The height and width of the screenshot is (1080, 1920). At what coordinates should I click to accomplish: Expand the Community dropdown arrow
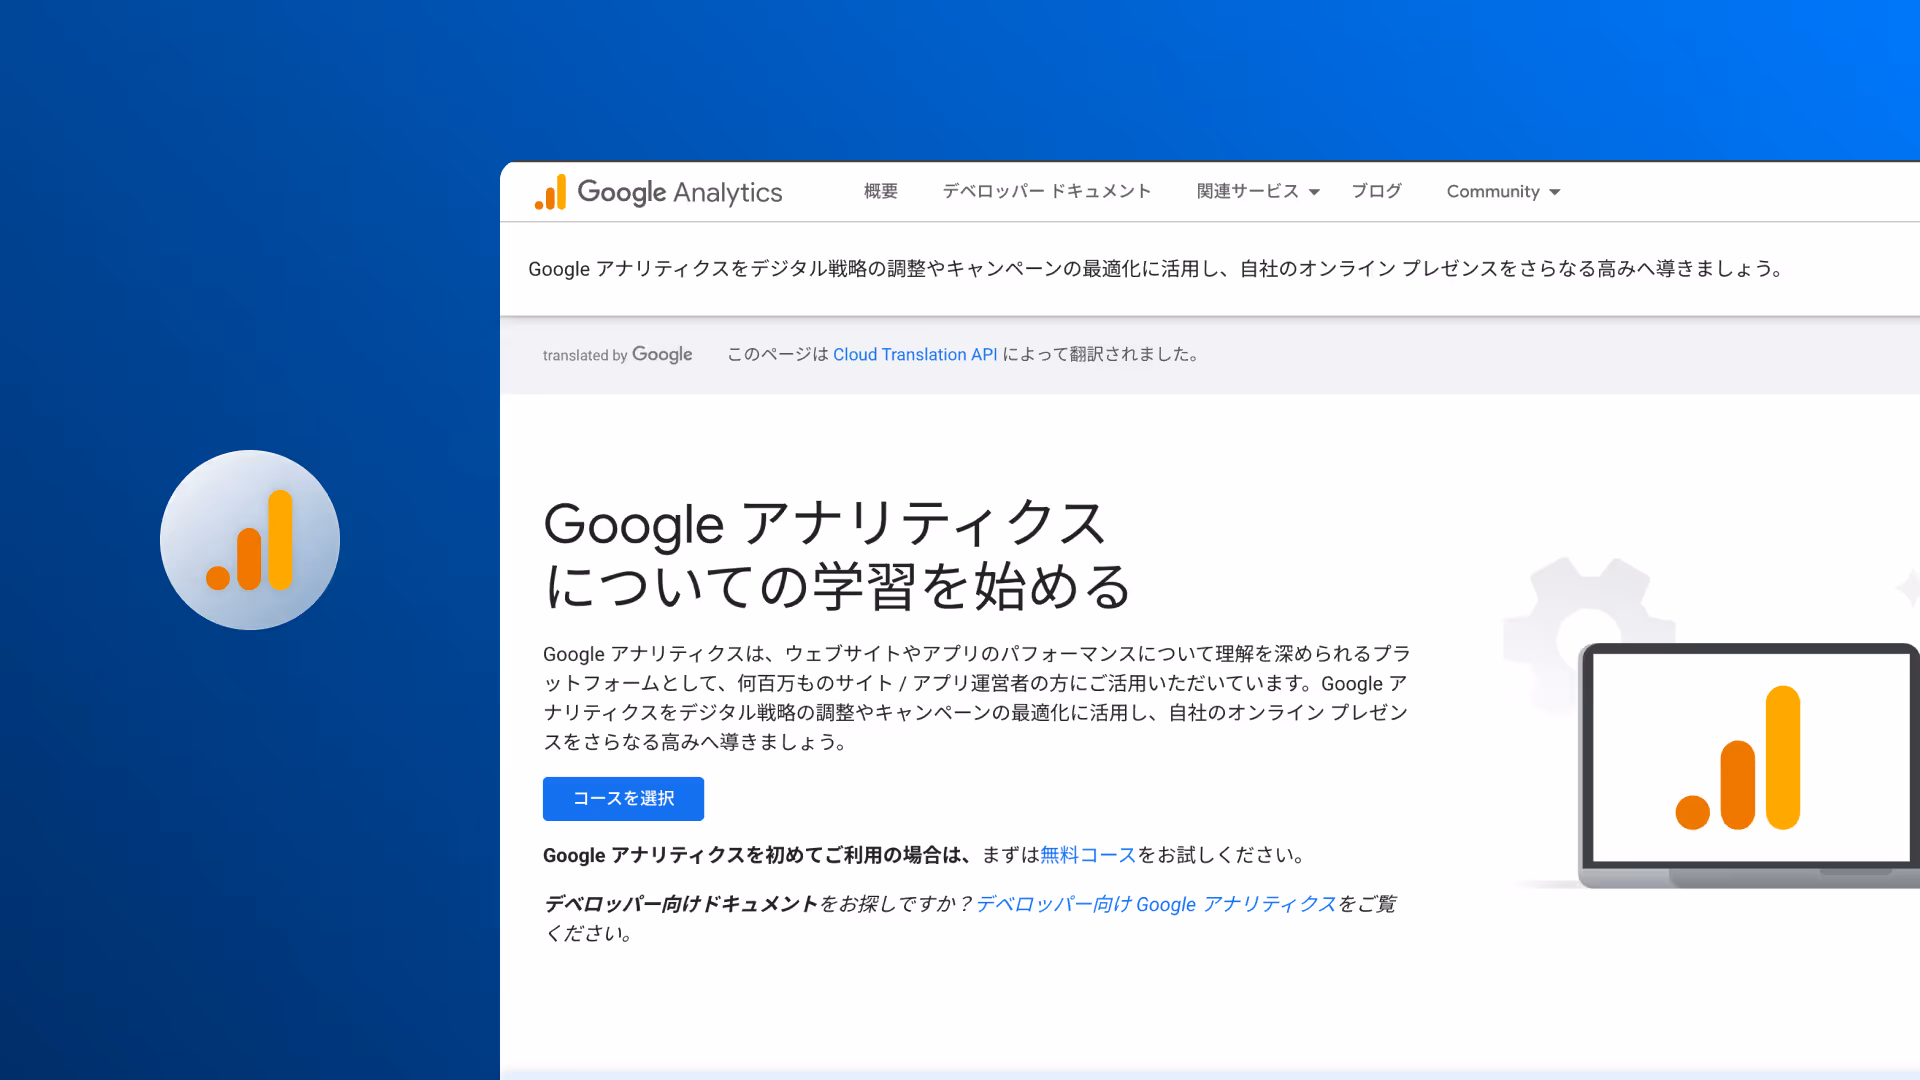click(1554, 192)
